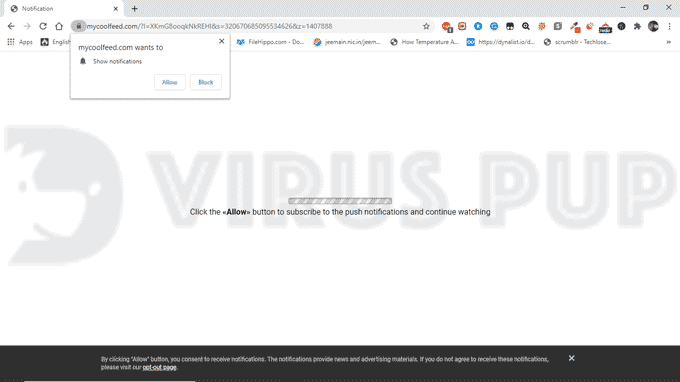The height and width of the screenshot is (382, 680).
Task: Open the English bookmark
Action: pos(56,42)
